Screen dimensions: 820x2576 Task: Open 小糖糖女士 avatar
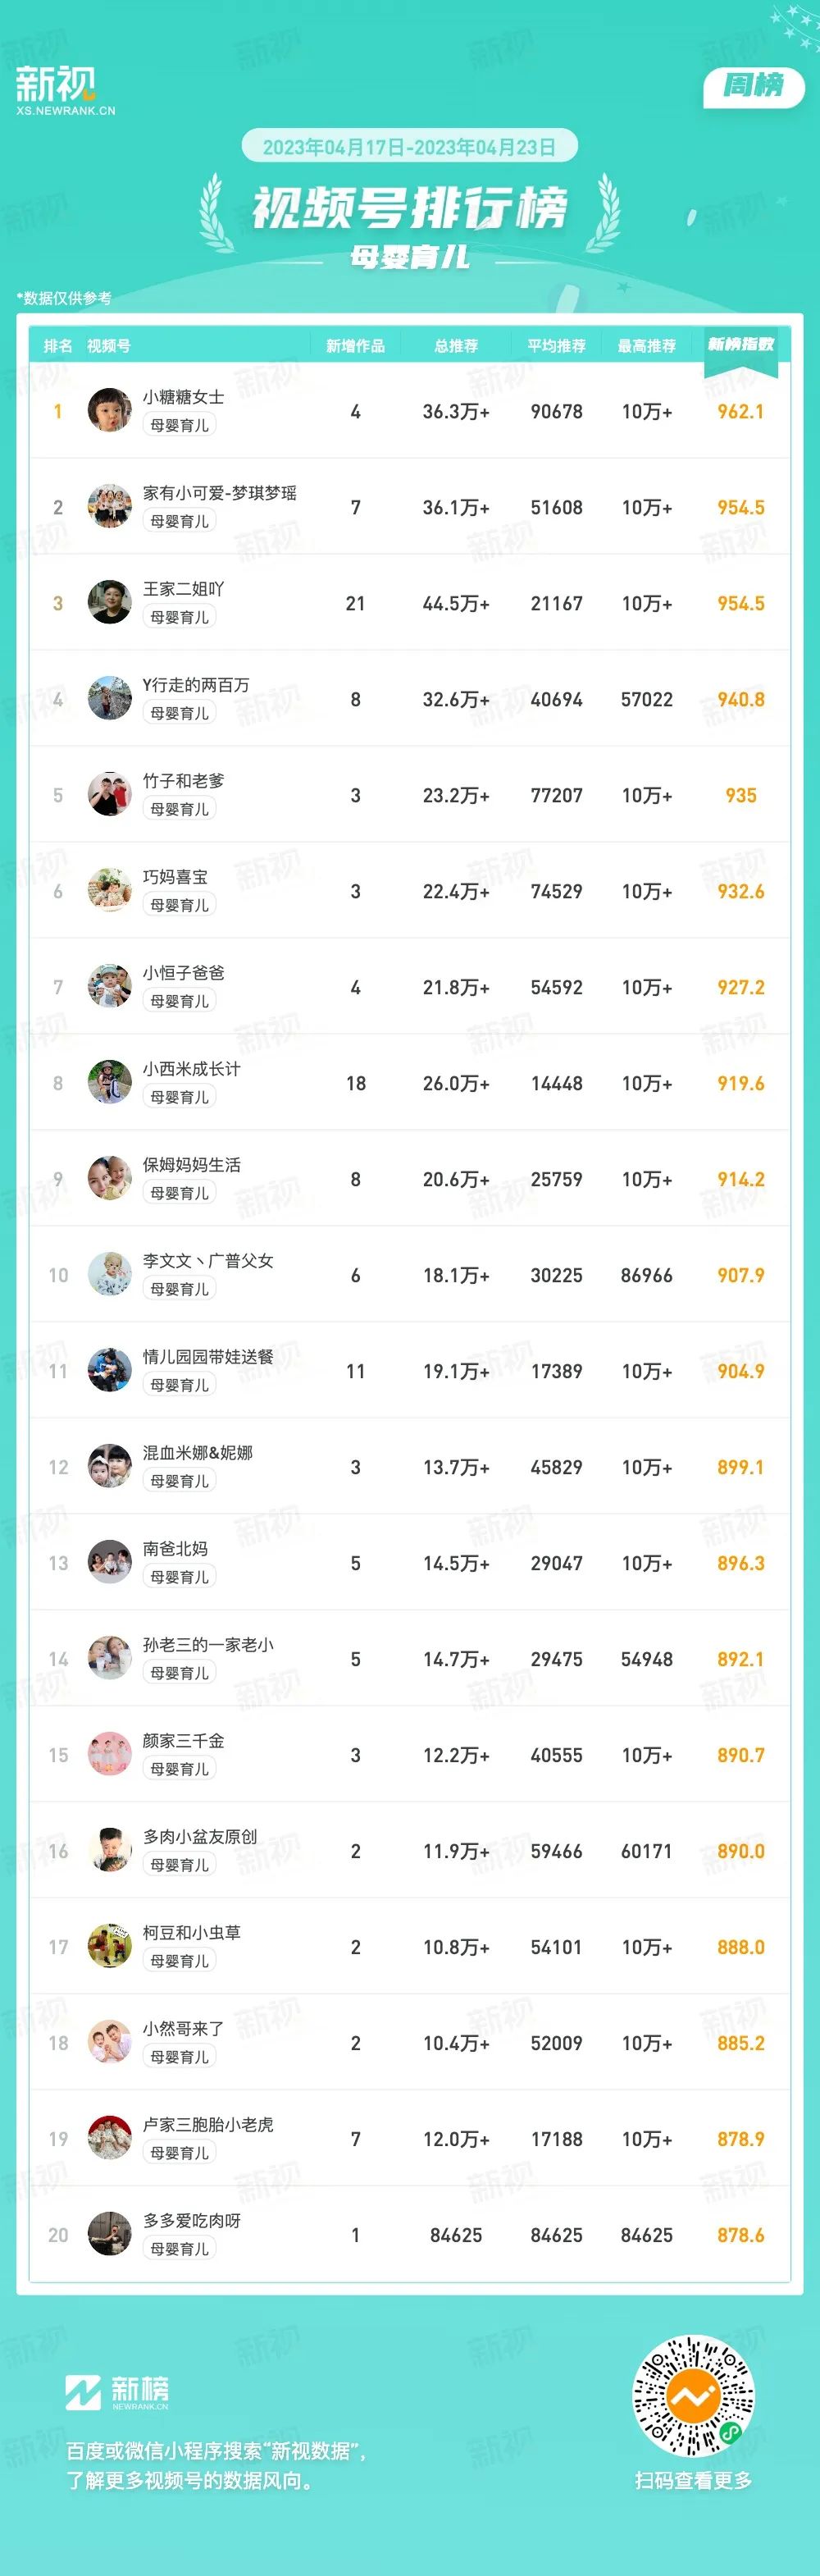tap(110, 411)
